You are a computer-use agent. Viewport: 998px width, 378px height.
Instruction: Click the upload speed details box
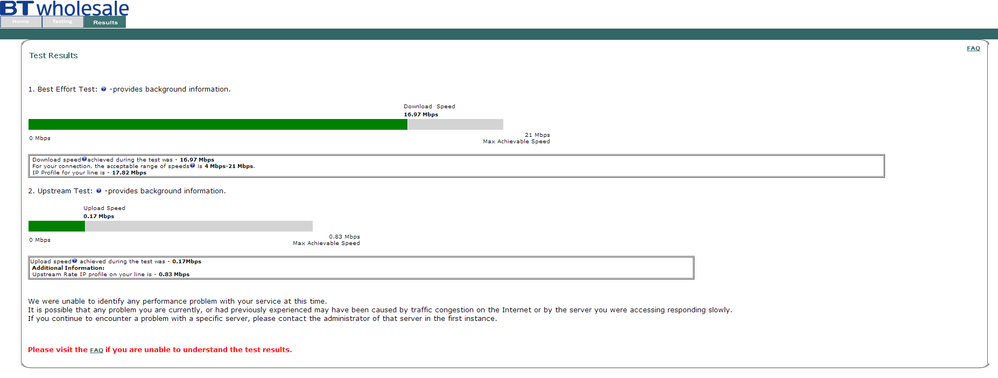point(362,268)
